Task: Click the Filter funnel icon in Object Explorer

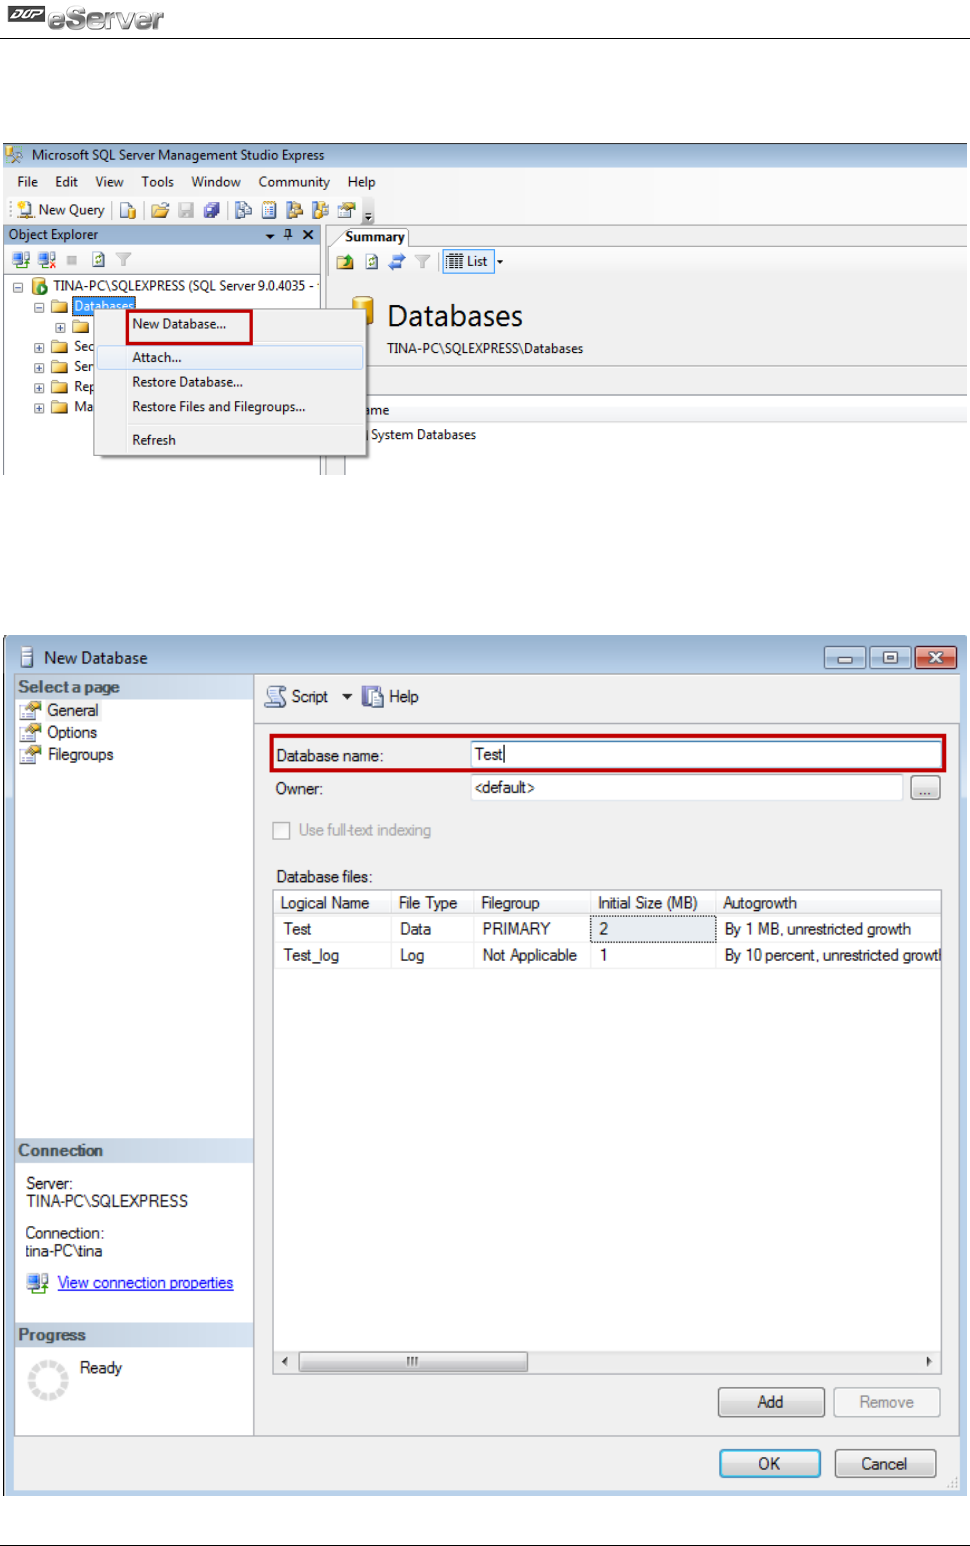Action: (x=123, y=260)
